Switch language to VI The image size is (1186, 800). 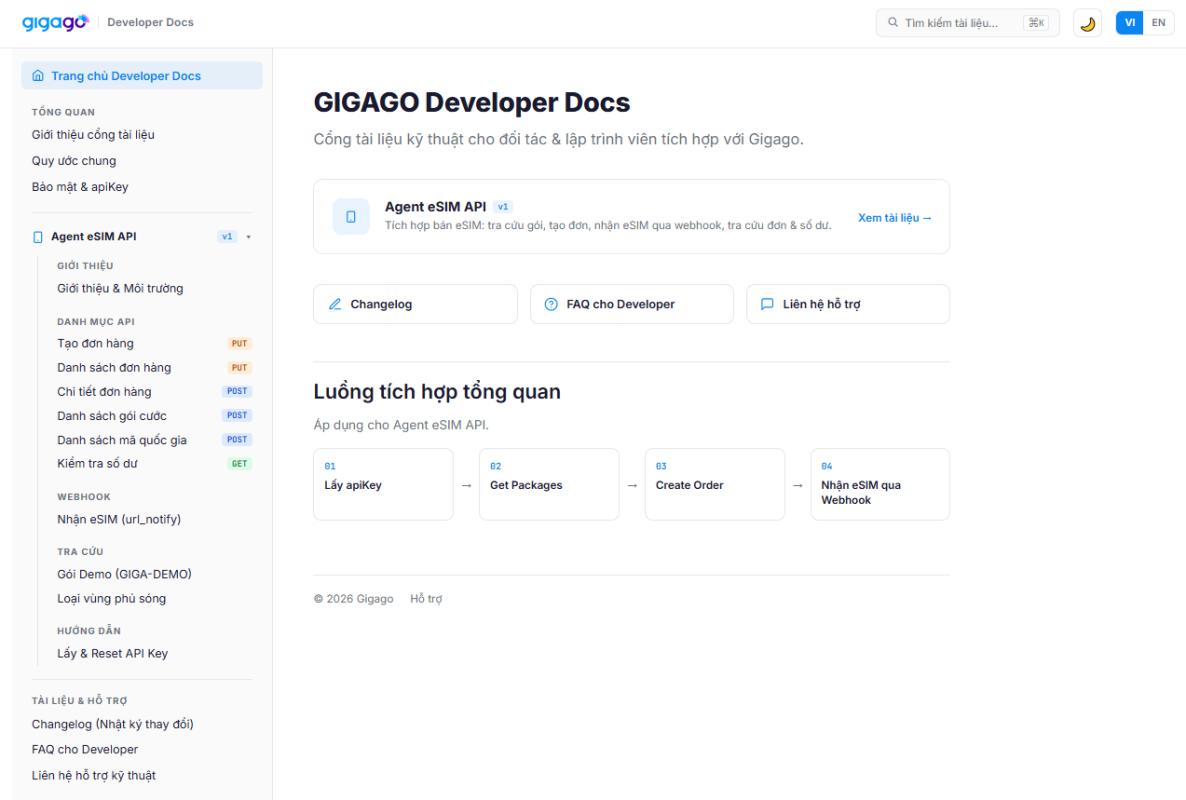point(1129,23)
